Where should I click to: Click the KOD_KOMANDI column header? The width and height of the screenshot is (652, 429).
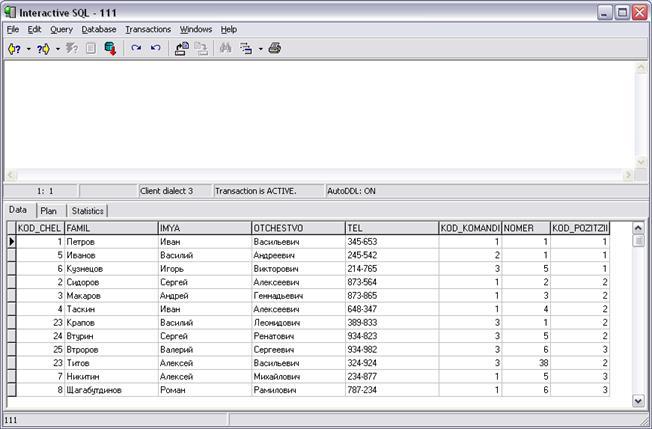tap(469, 228)
